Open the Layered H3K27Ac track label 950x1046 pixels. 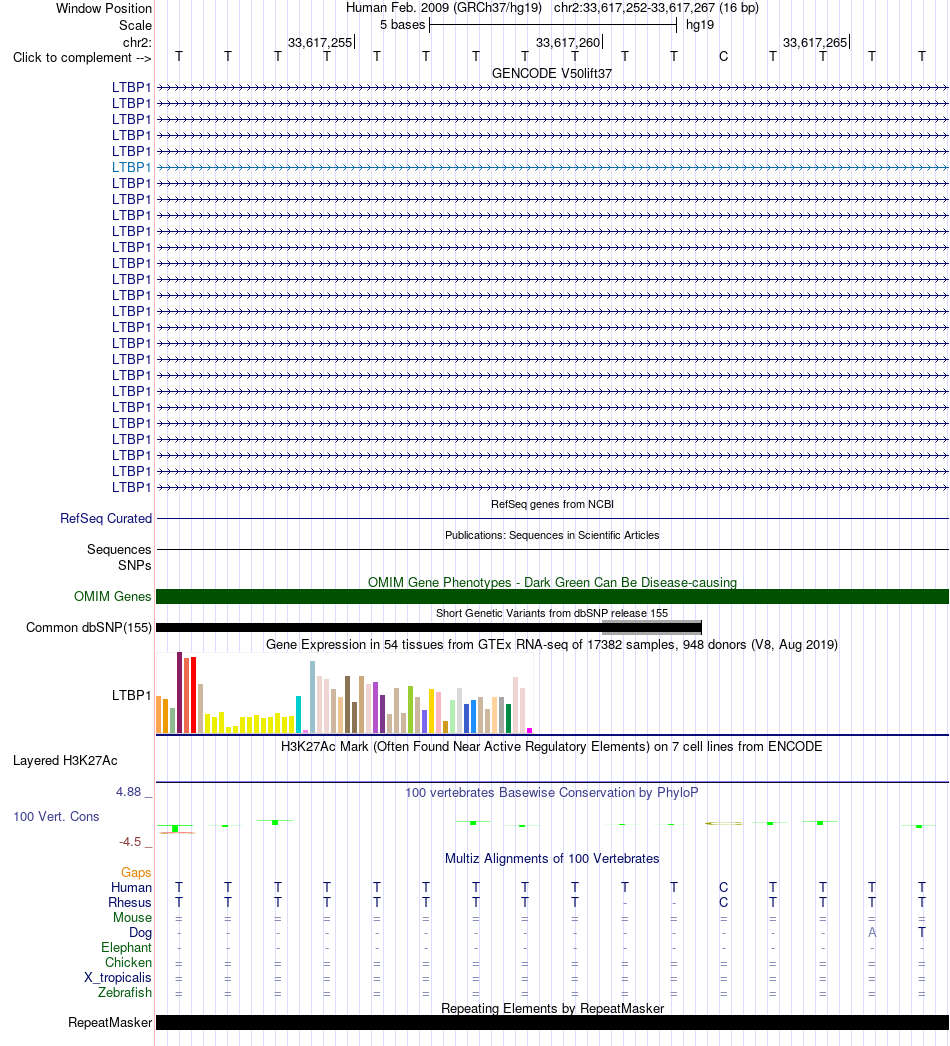65,760
